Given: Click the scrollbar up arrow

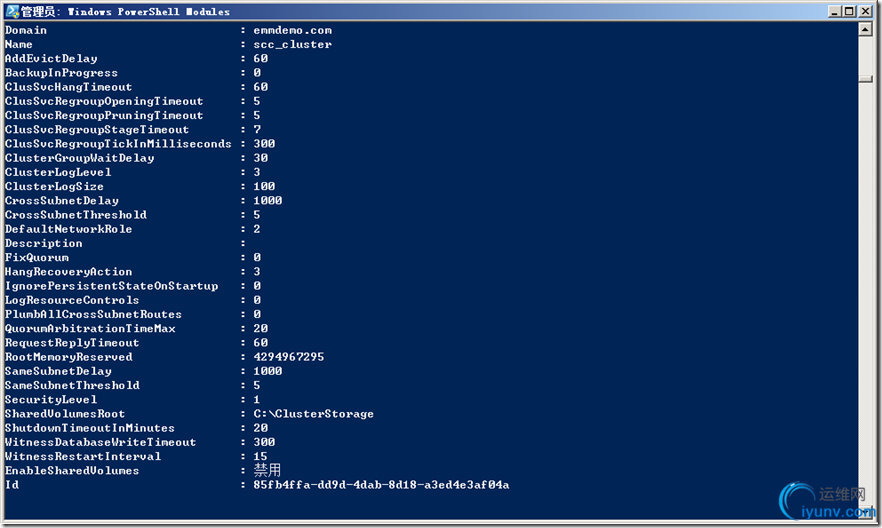Looking at the screenshot, I should pos(866,29).
